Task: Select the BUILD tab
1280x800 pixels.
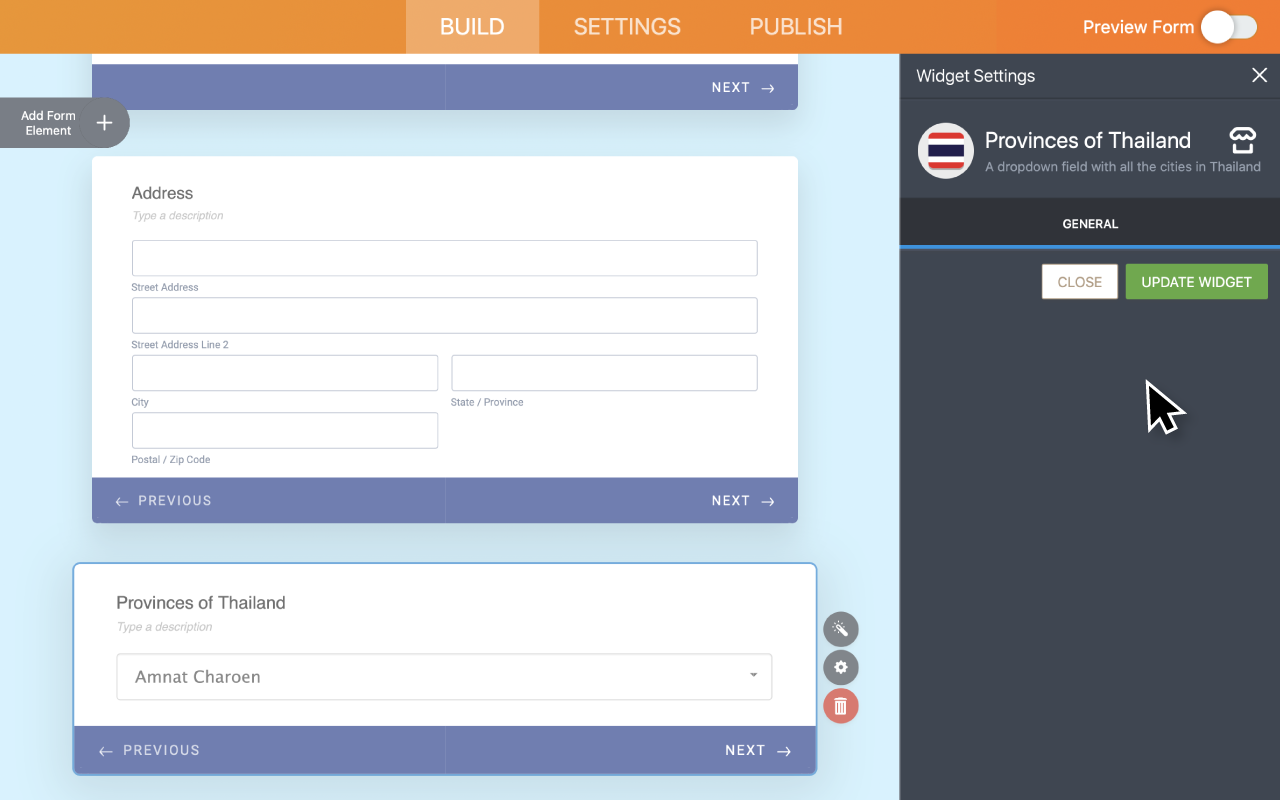Action: coord(472,27)
